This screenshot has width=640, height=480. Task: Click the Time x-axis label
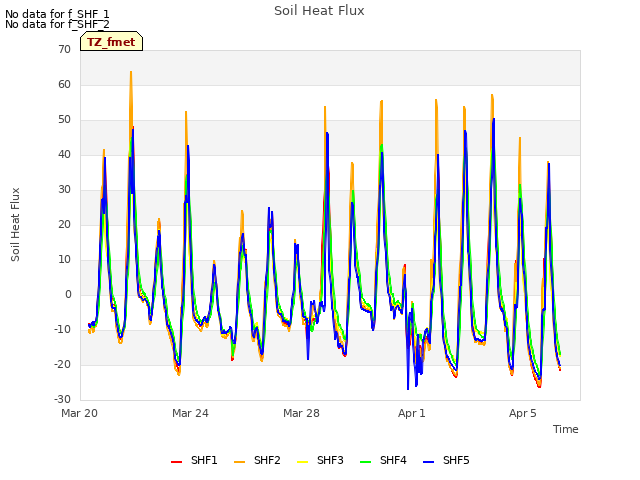click(x=566, y=429)
